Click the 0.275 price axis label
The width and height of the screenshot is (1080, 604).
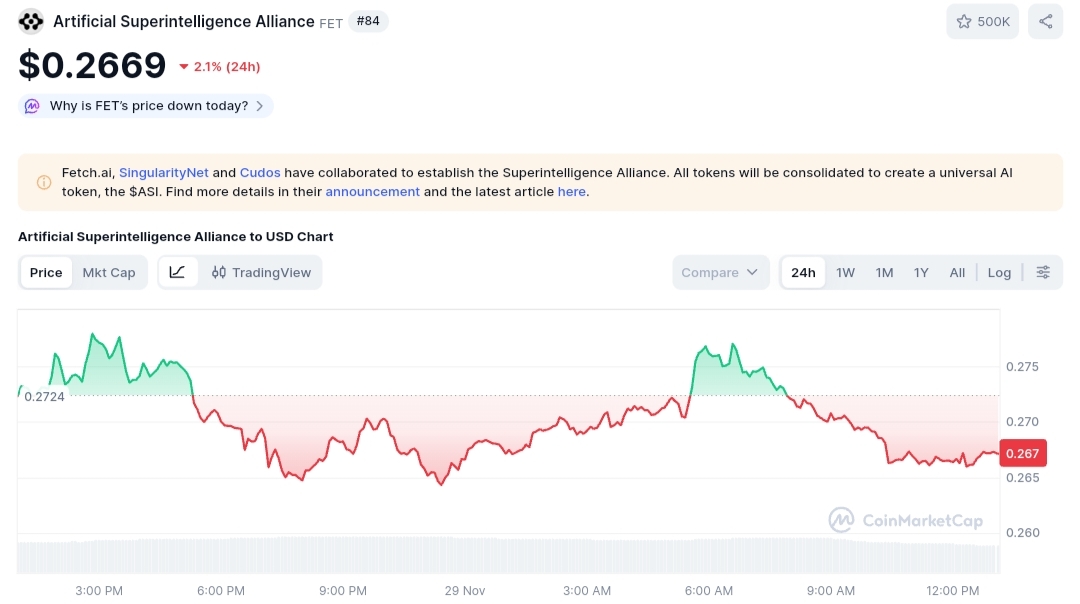tap(1022, 366)
